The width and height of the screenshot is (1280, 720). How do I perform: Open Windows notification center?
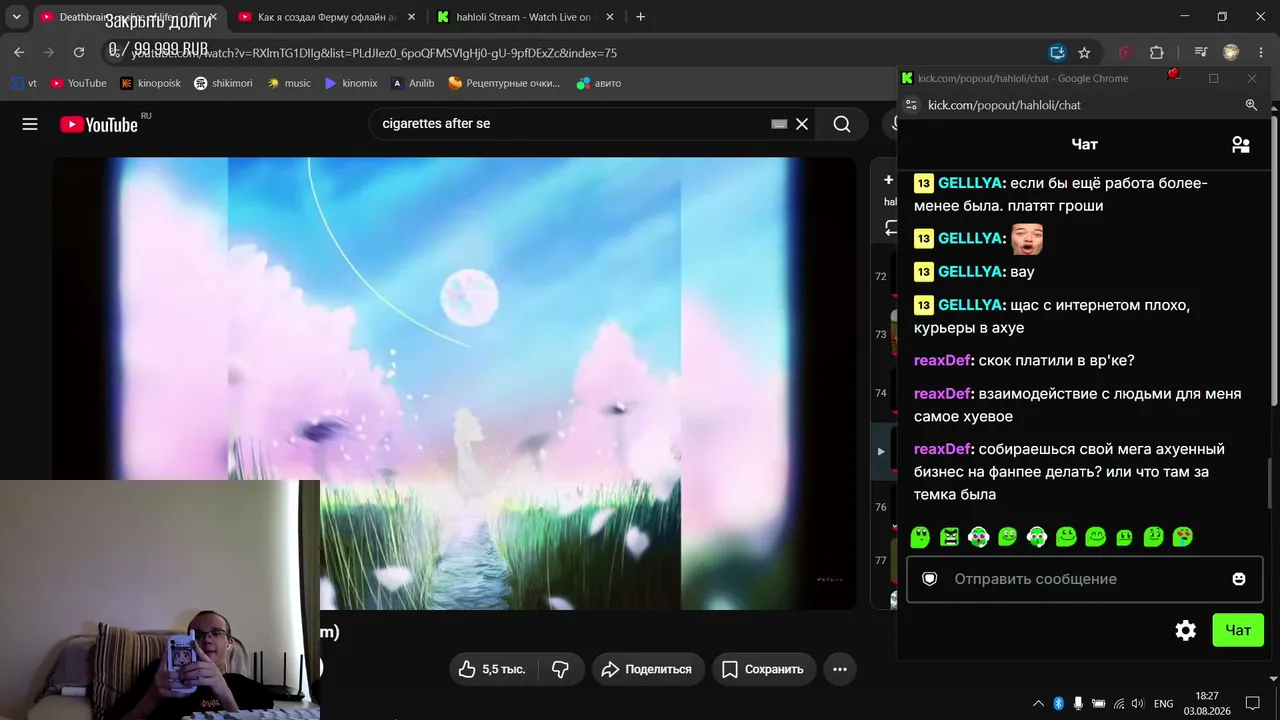point(1252,703)
